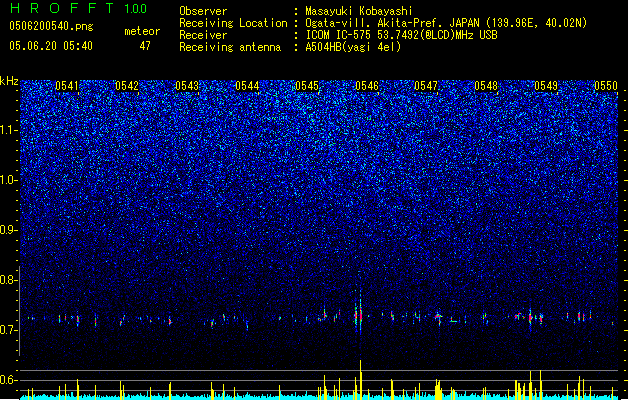Select the ICOM IC-575 receiver text
Image resolution: width=629 pixels, height=400 pixels.
(x=401, y=35)
